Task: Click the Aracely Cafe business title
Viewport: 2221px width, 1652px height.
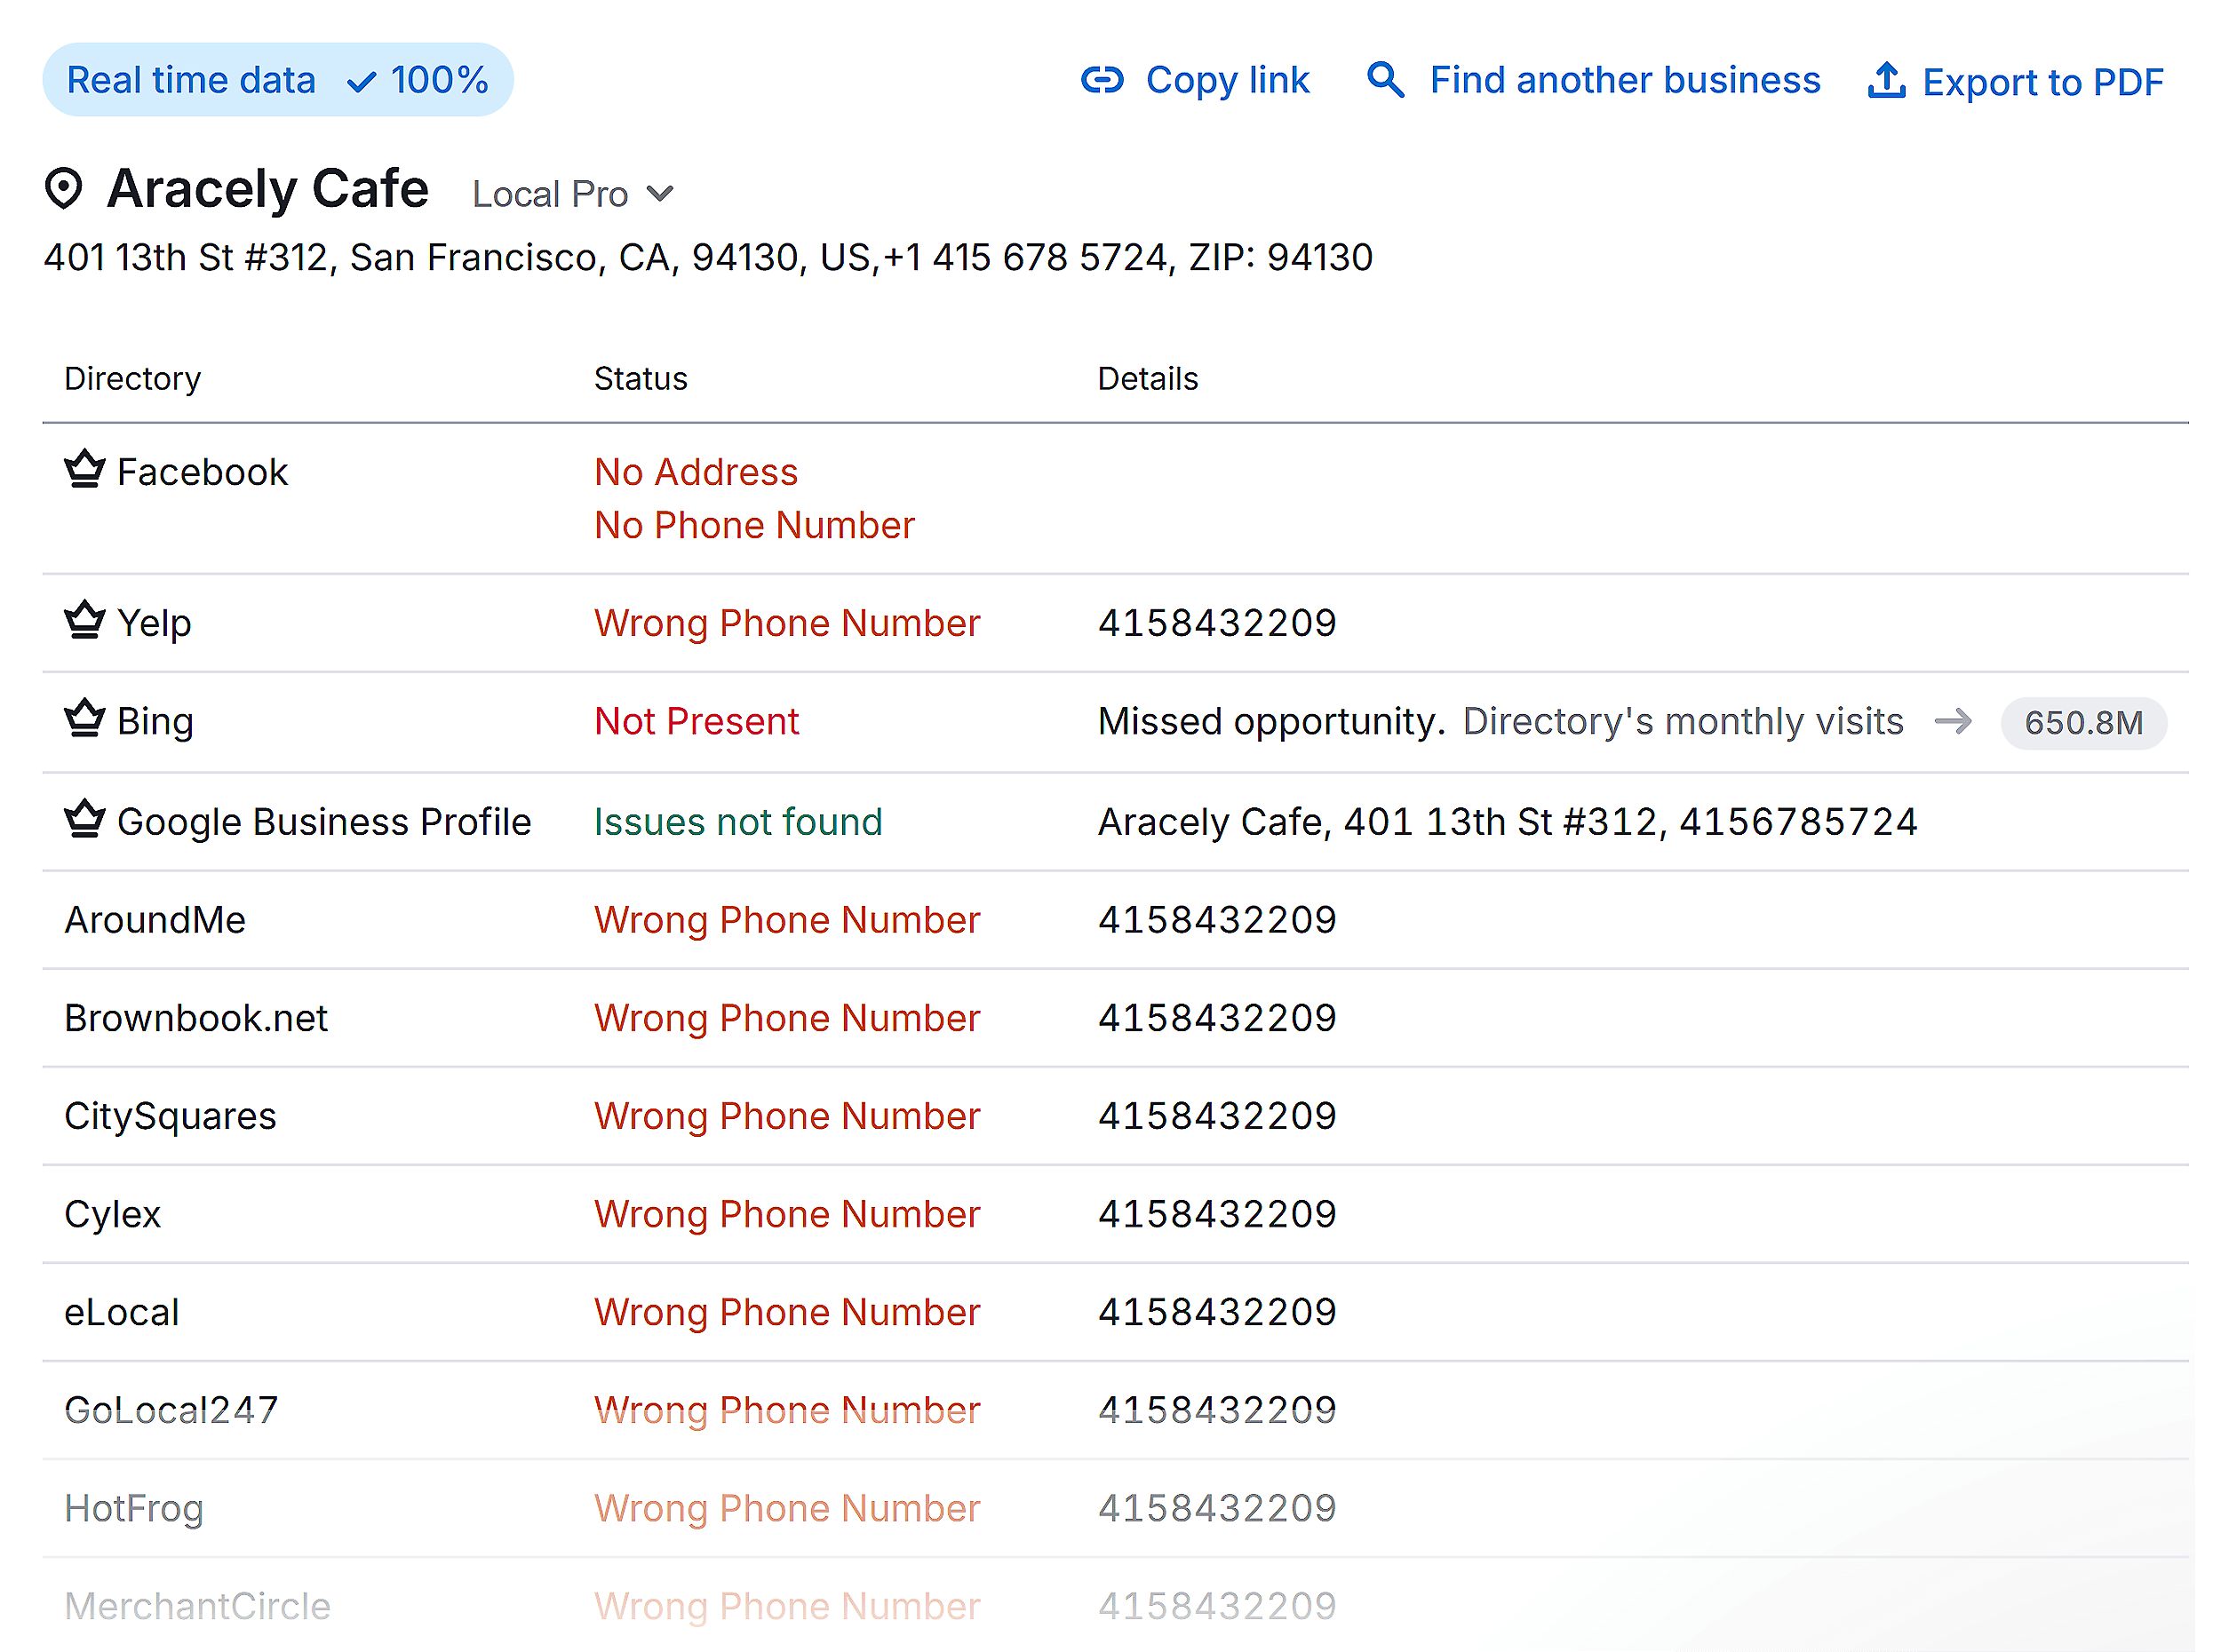Action: coord(268,188)
